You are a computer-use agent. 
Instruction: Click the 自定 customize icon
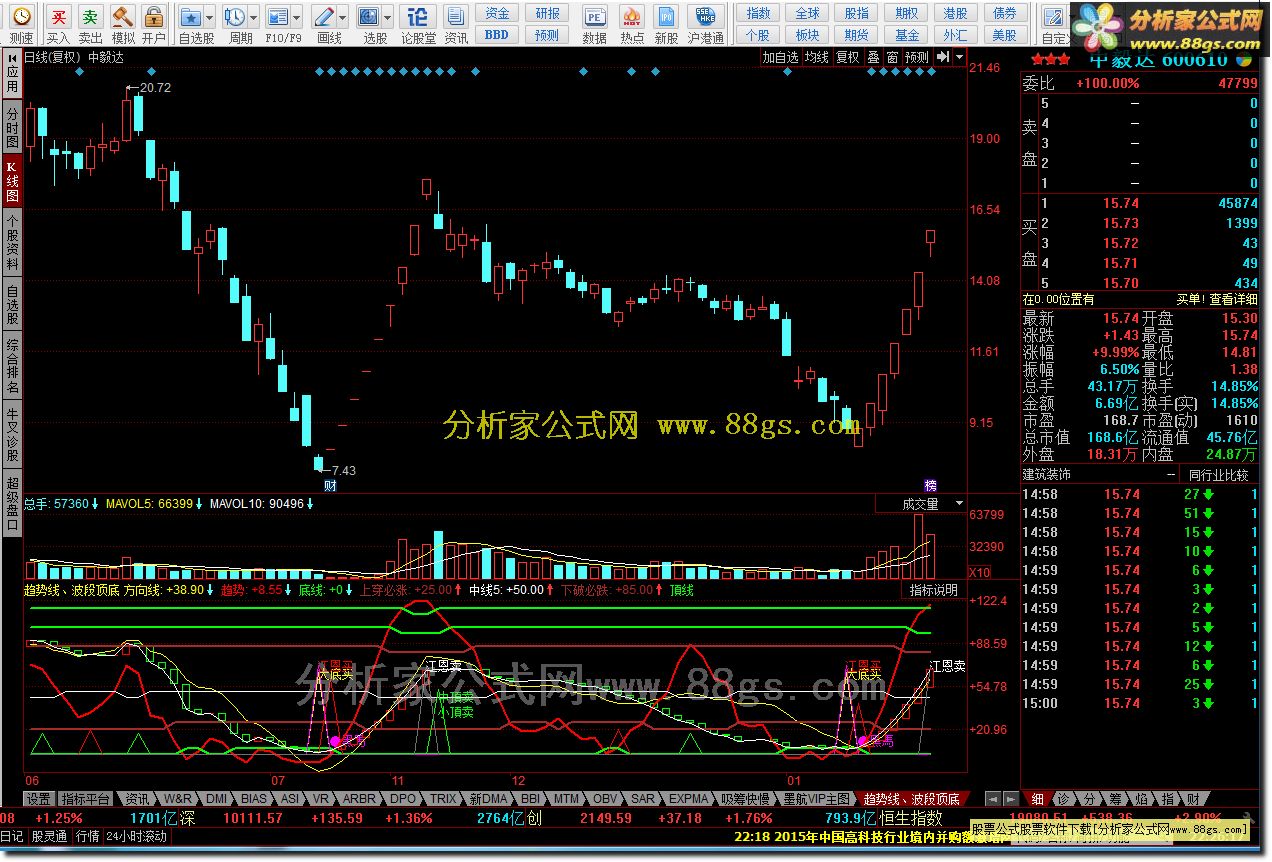coord(1054,24)
